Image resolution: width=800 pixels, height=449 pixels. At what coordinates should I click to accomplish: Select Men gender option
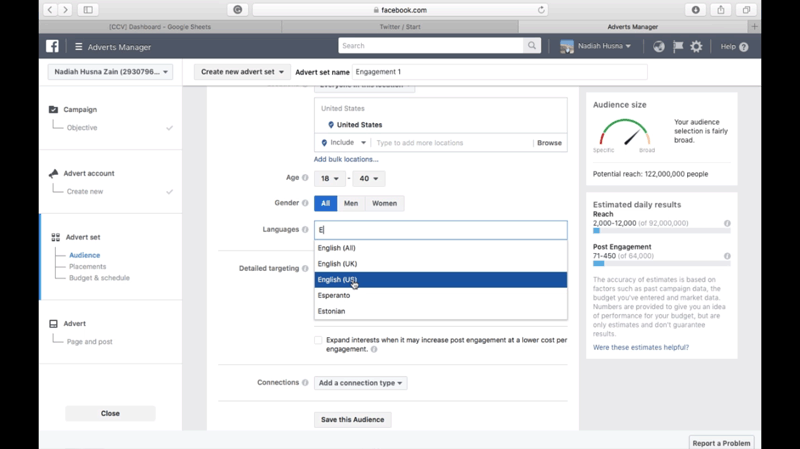pos(350,203)
